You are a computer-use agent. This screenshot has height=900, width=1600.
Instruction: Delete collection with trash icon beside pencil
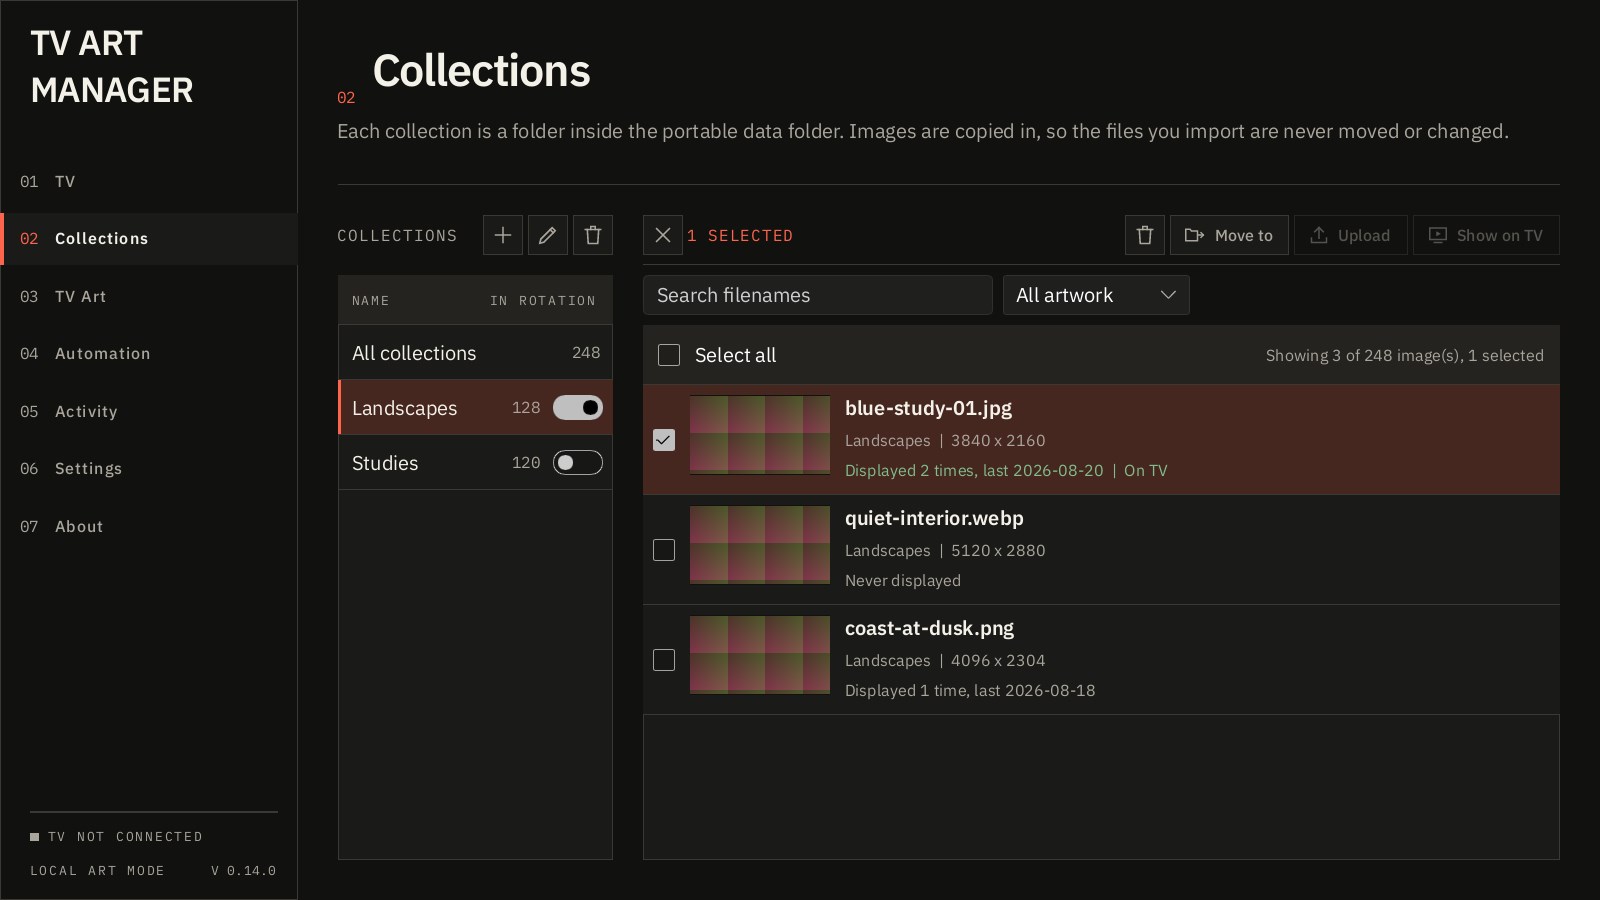pyautogui.click(x=593, y=235)
